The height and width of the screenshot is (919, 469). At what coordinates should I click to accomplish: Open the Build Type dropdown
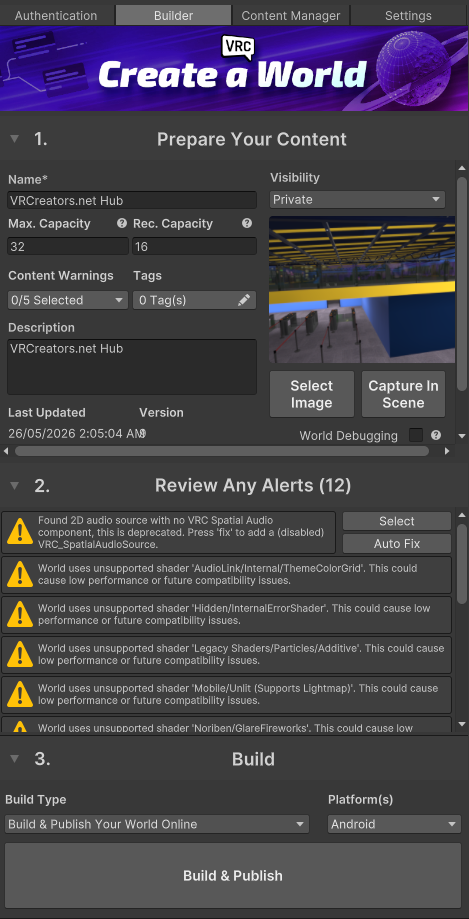tap(157, 824)
